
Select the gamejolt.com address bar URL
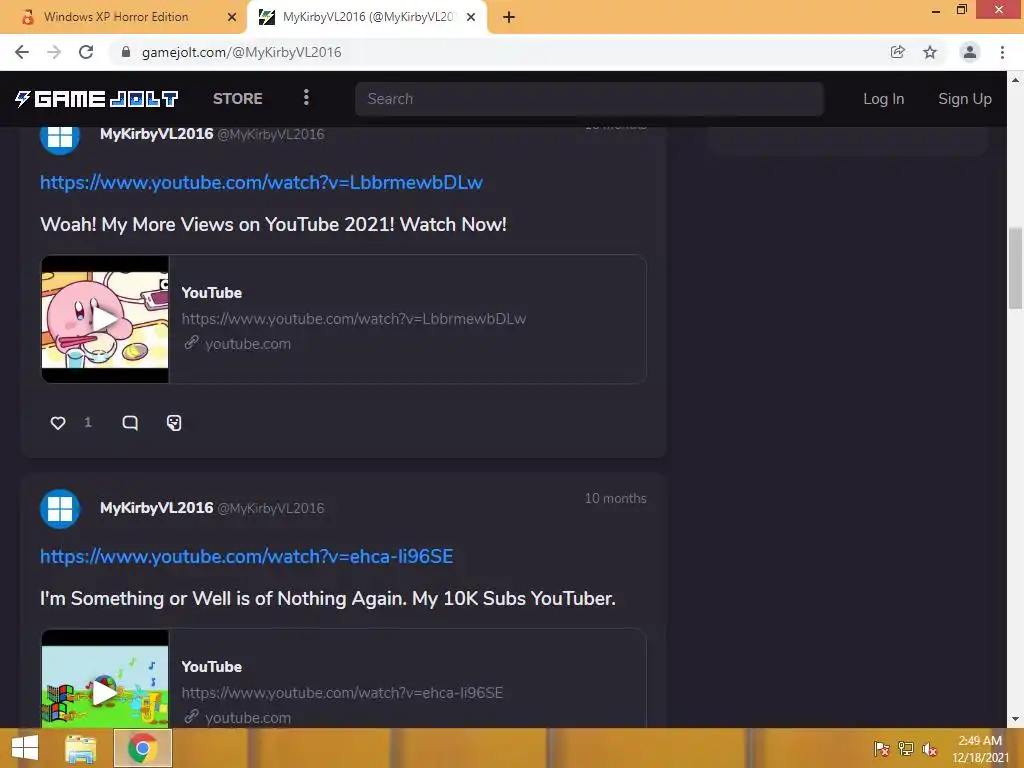[x=242, y=52]
